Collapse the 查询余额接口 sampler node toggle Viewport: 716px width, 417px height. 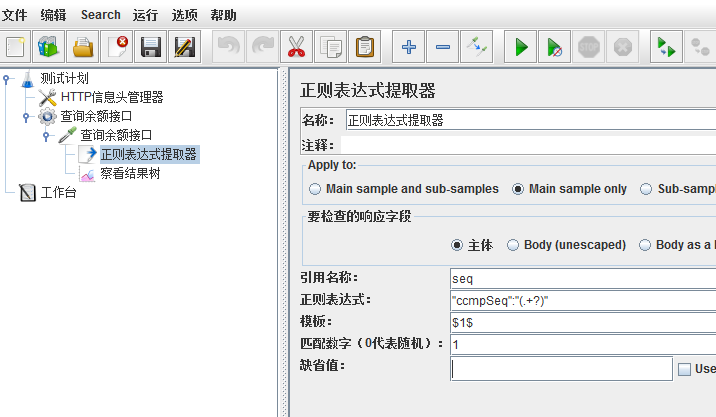47,135
